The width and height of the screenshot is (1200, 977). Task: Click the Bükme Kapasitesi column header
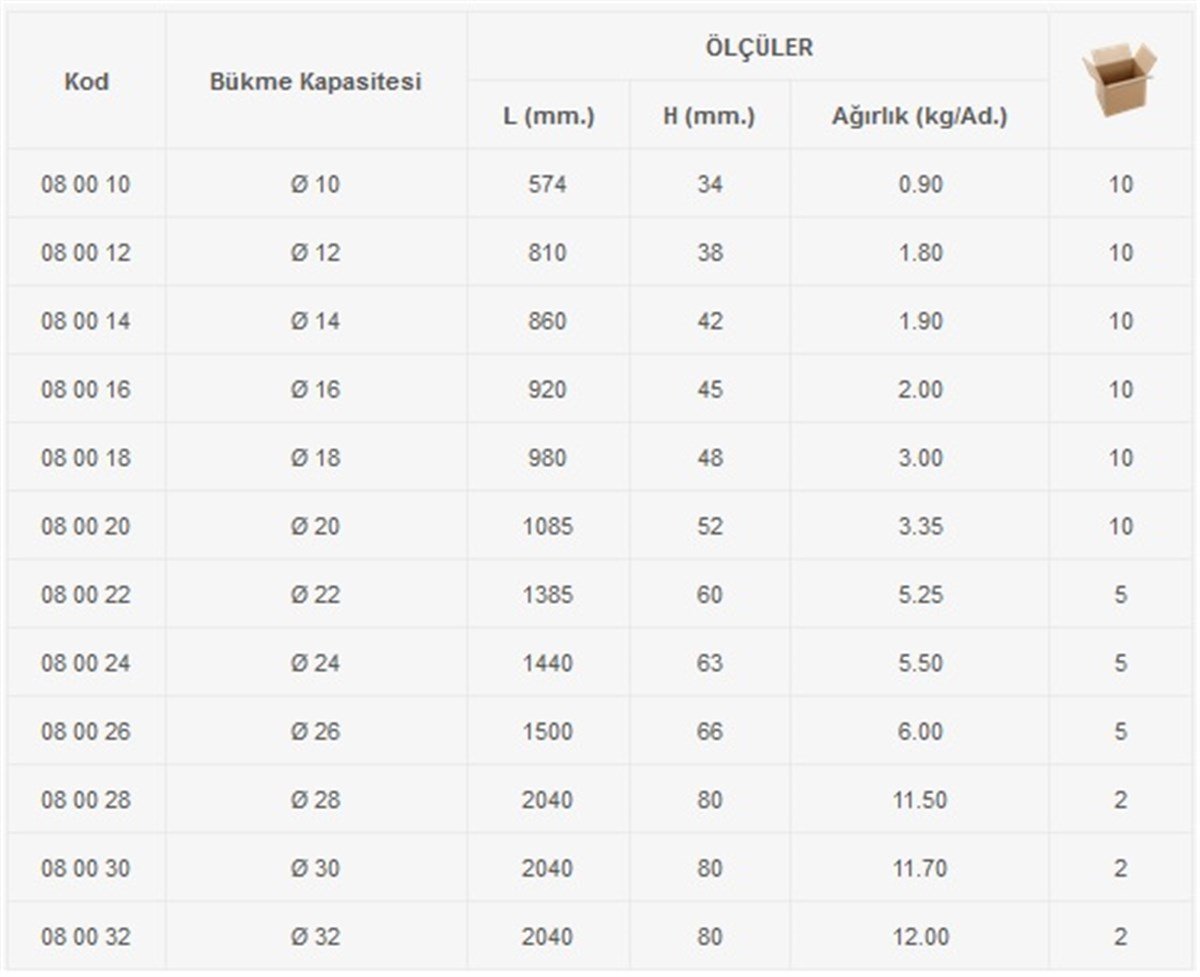pyautogui.click(x=315, y=82)
